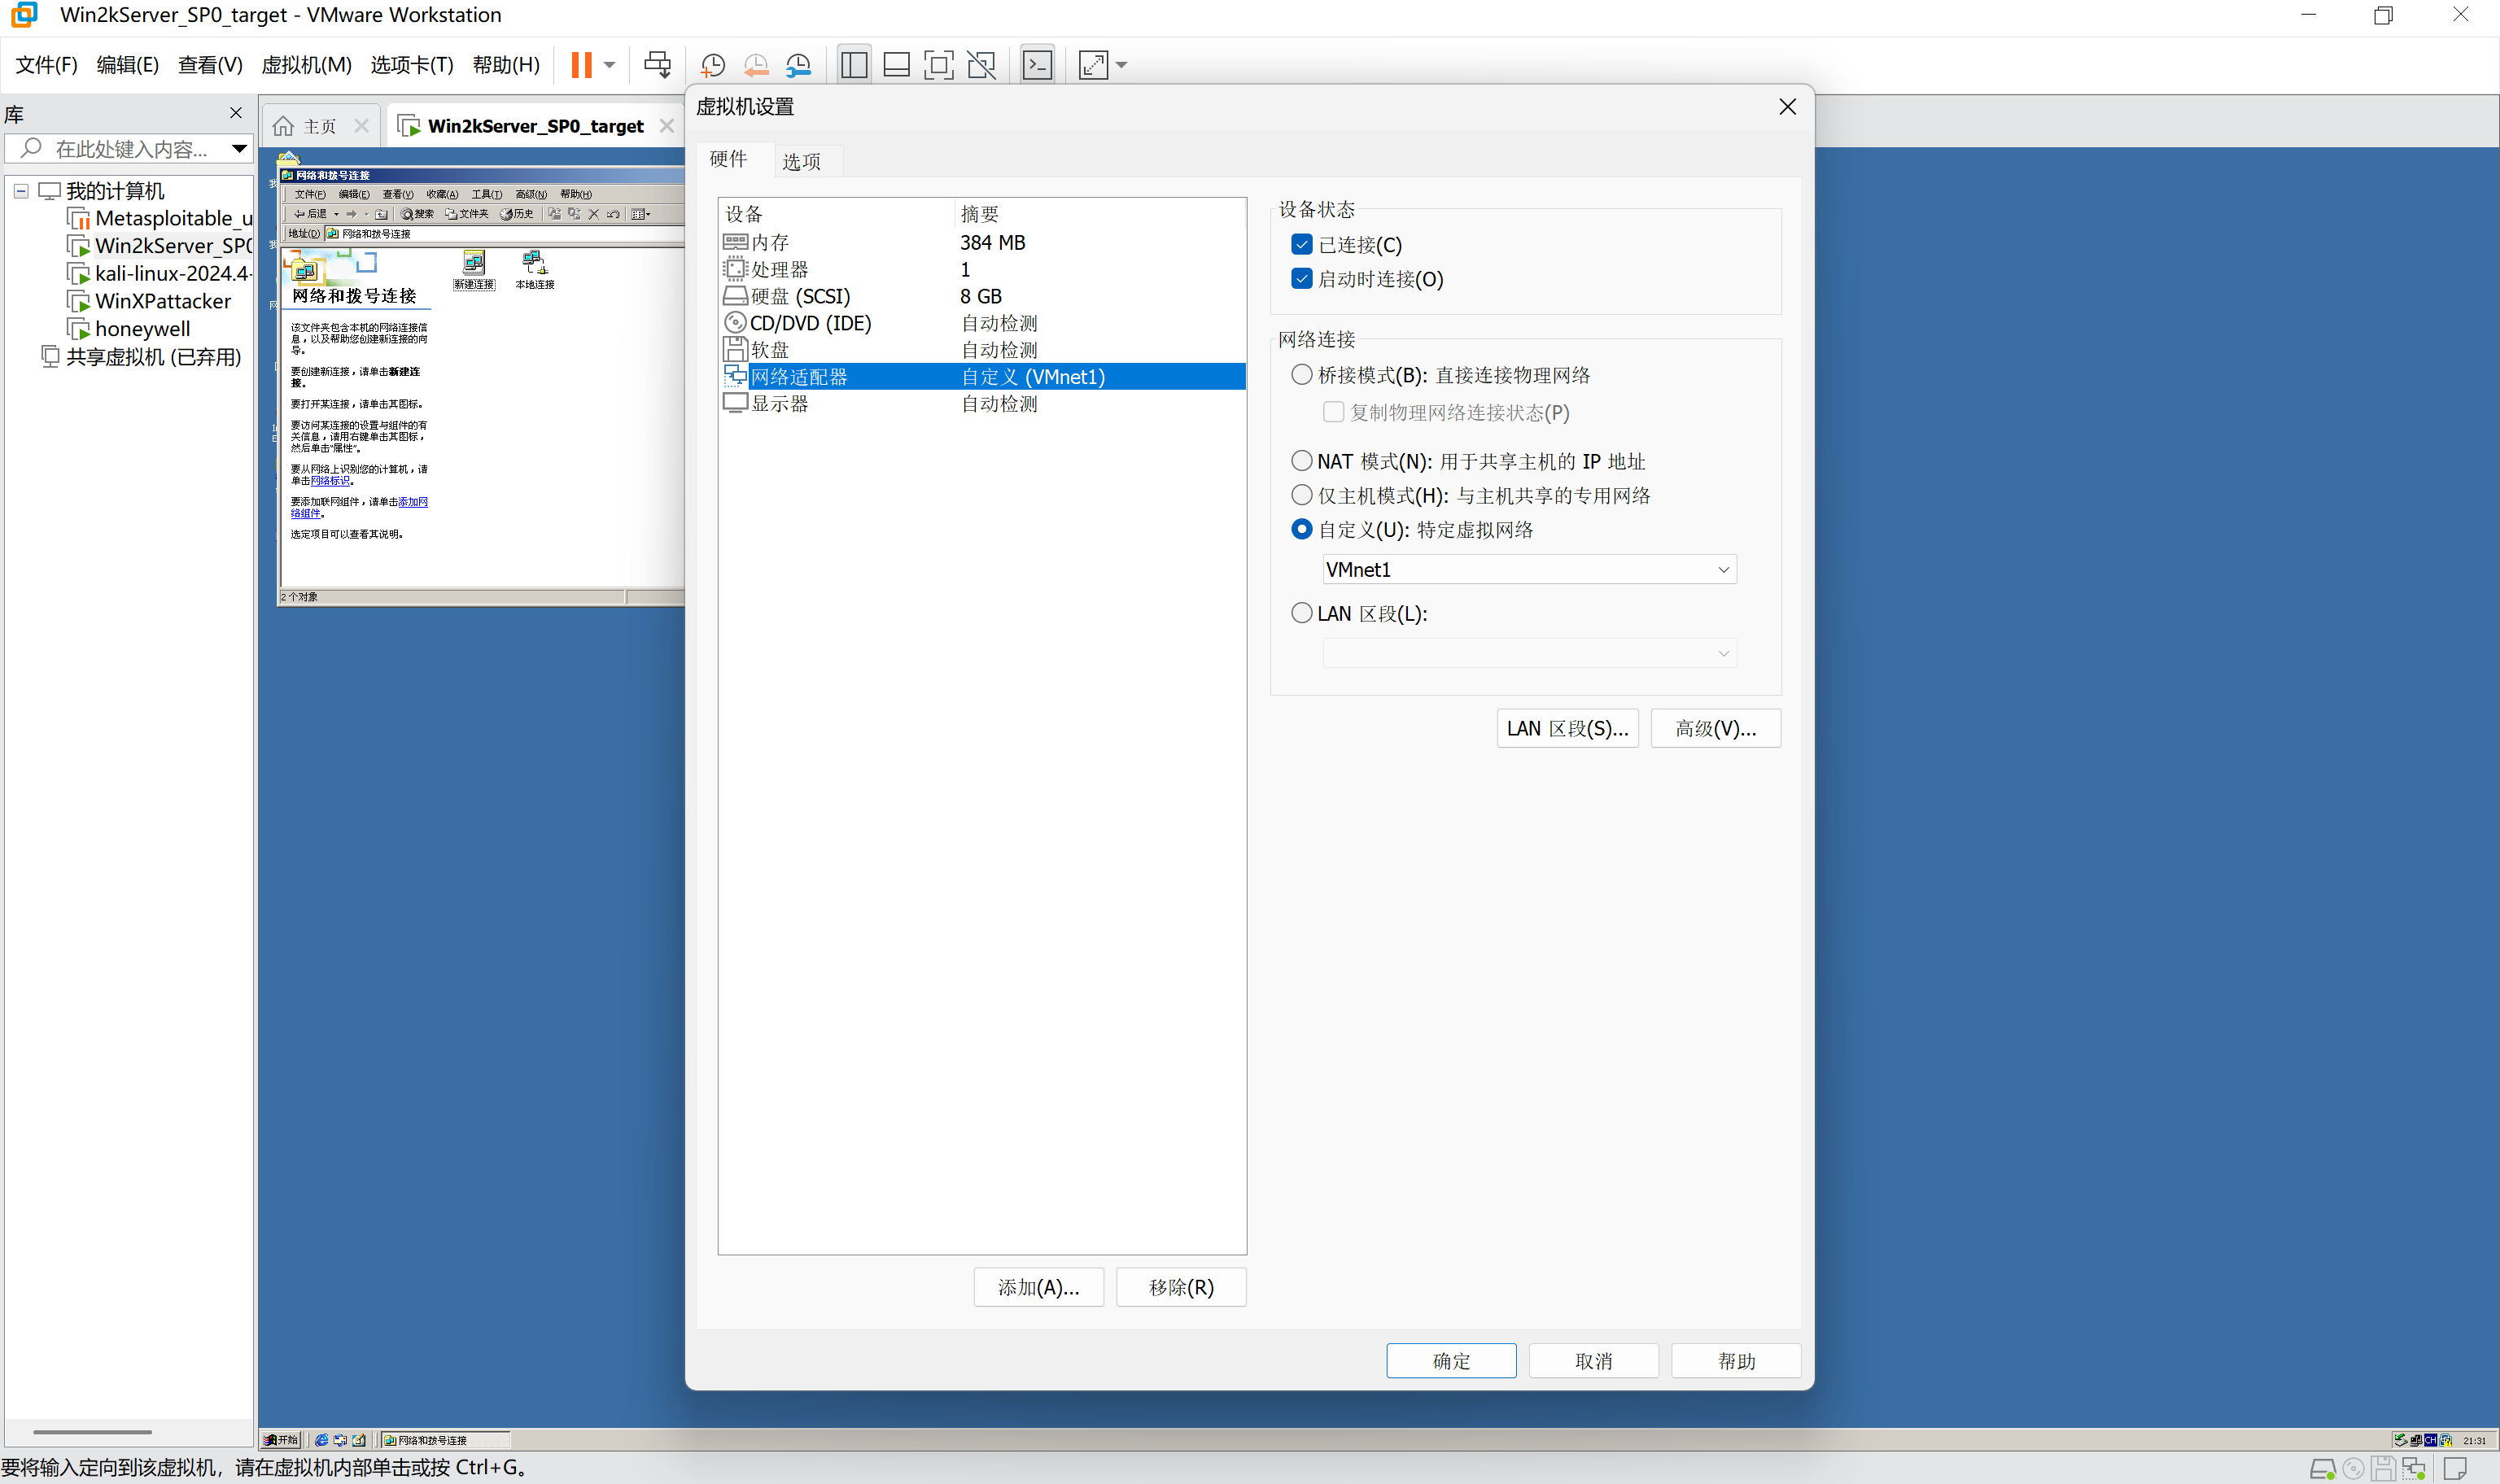The height and width of the screenshot is (1484, 2500).
Task: Click the enter full screen icon
Action: pyautogui.click(x=938, y=65)
